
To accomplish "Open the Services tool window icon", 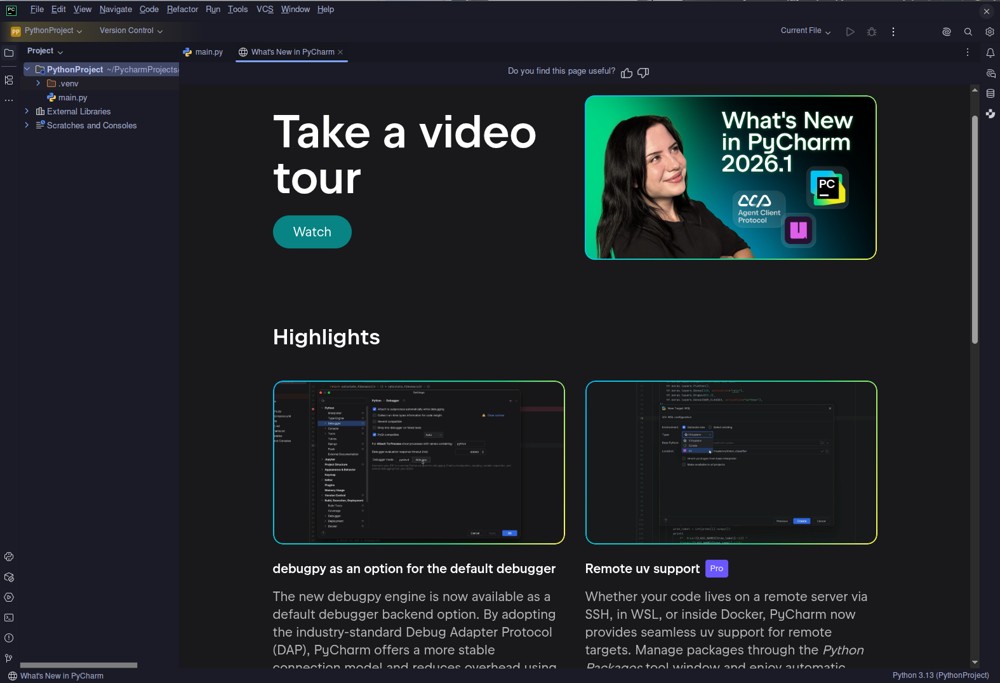I will (x=9, y=598).
